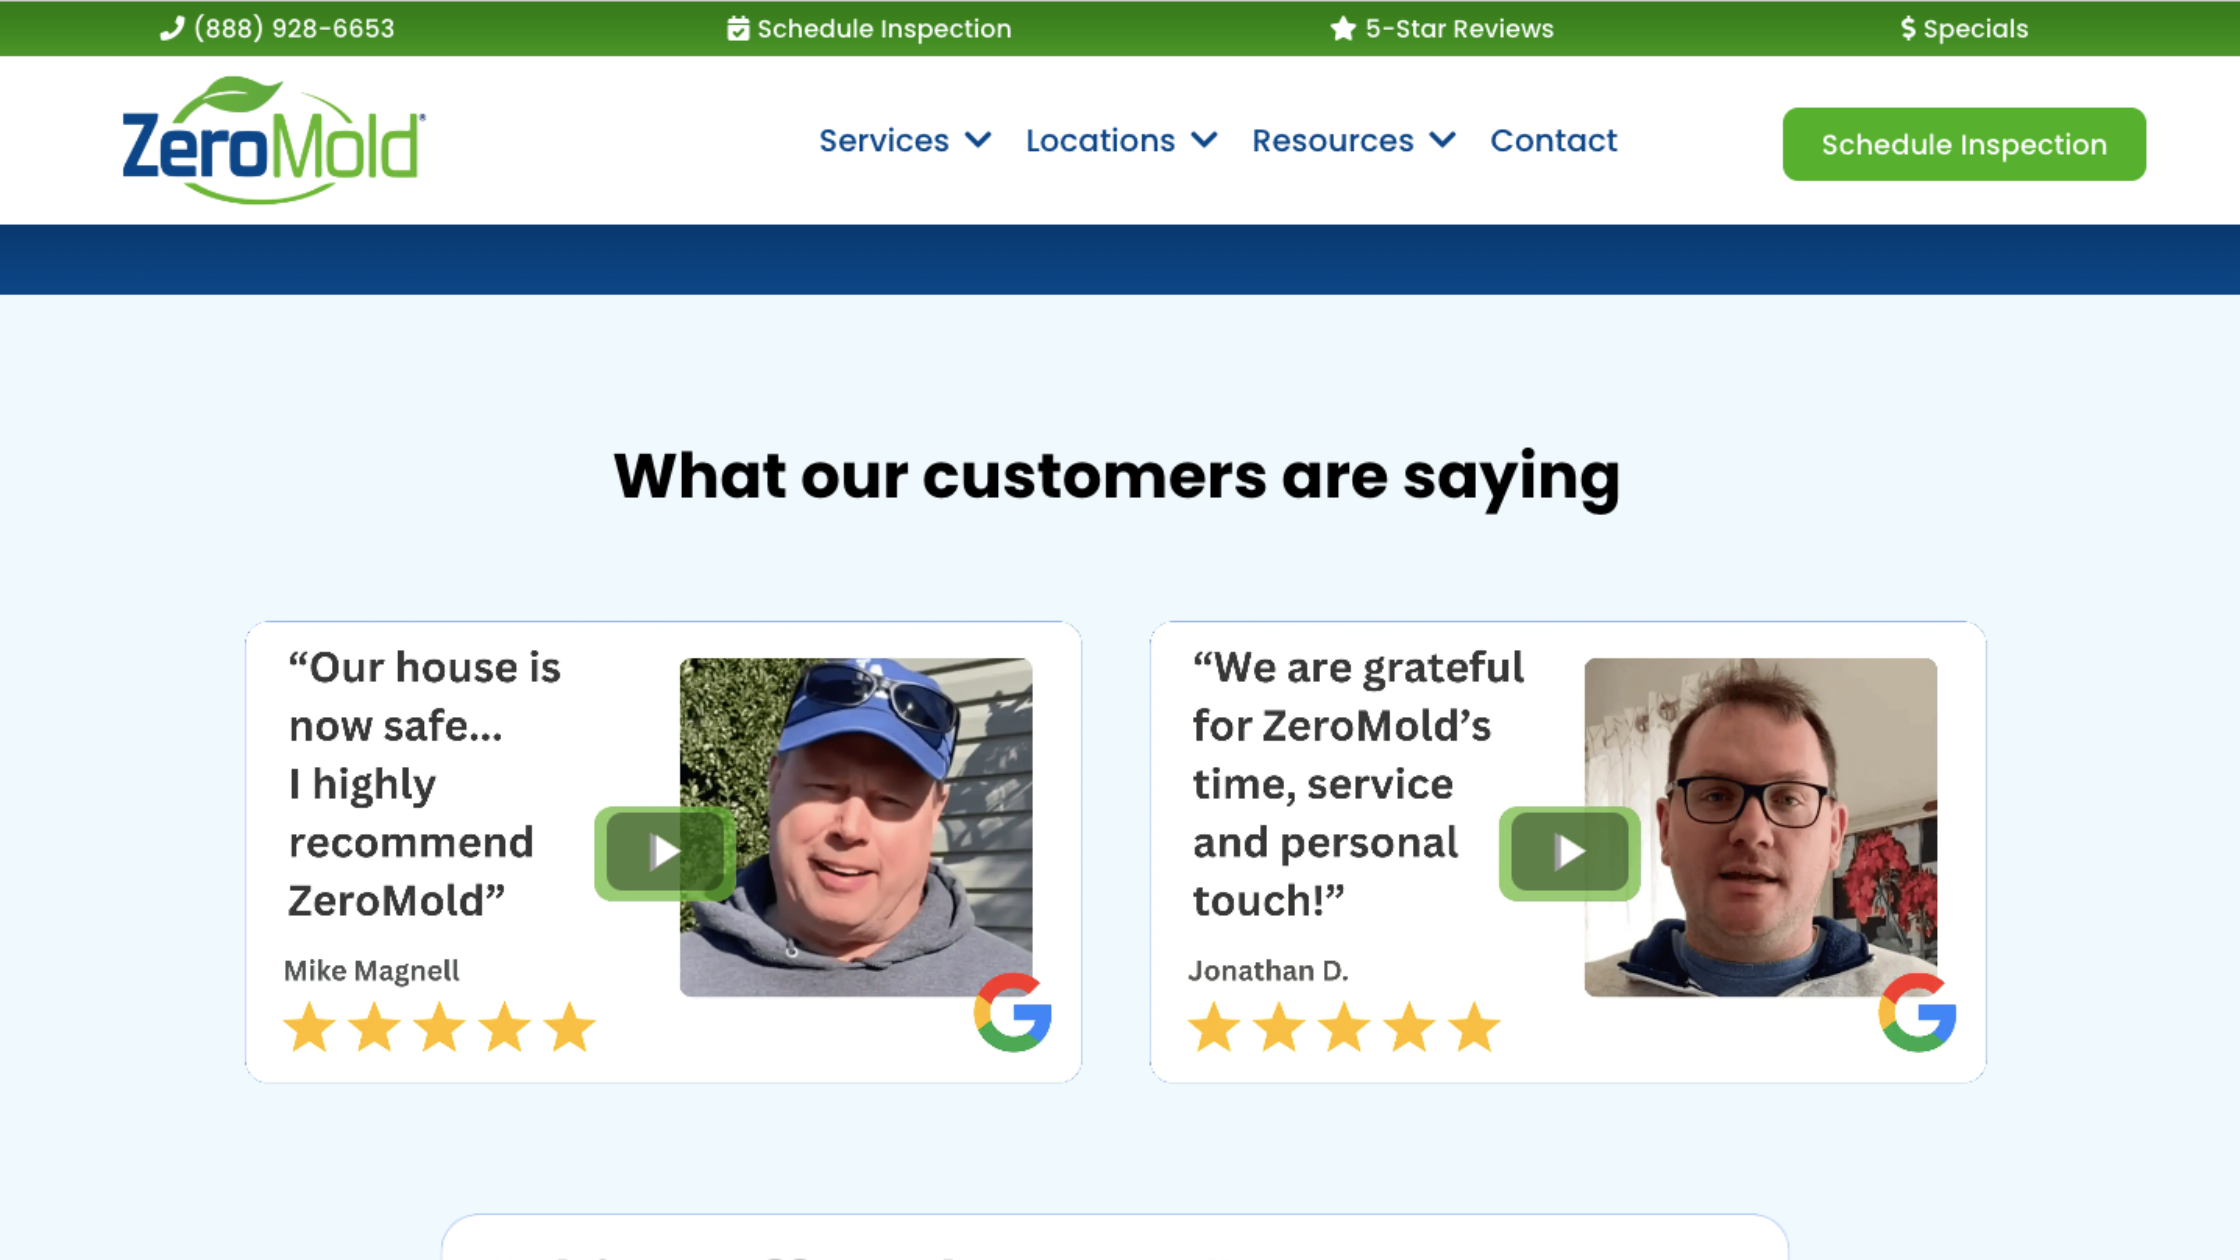Open the Contact menu item
Image resolution: width=2240 pixels, height=1260 pixels.
pyautogui.click(x=1553, y=141)
